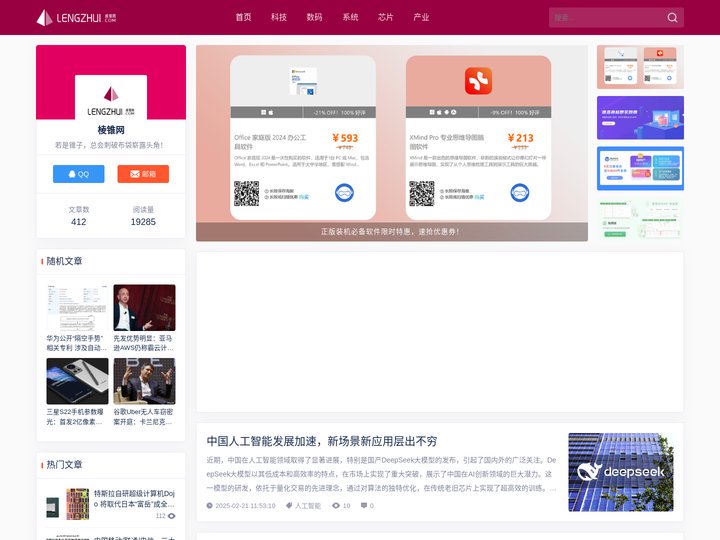720x540 pixels.
Task: Click the QR code on Office card
Action: click(247, 193)
